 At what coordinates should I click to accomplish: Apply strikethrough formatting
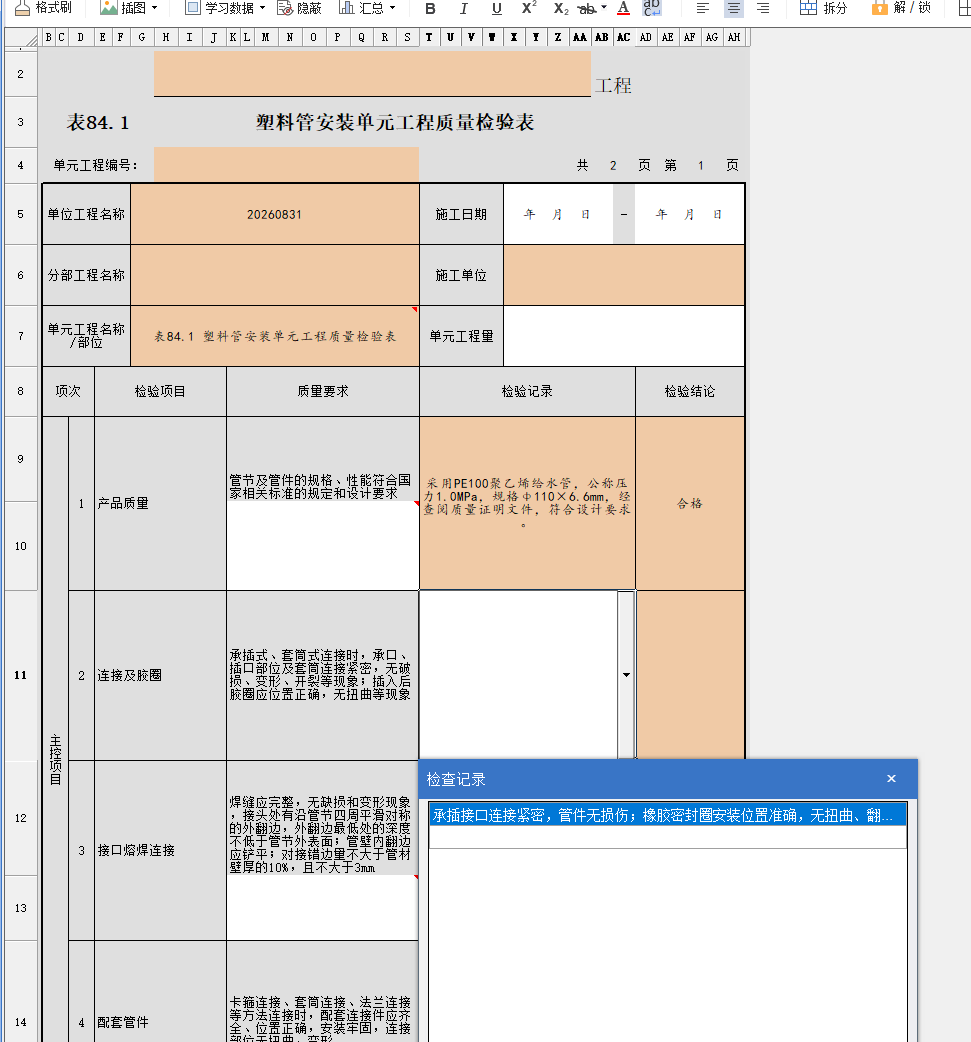click(x=586, y=9)
